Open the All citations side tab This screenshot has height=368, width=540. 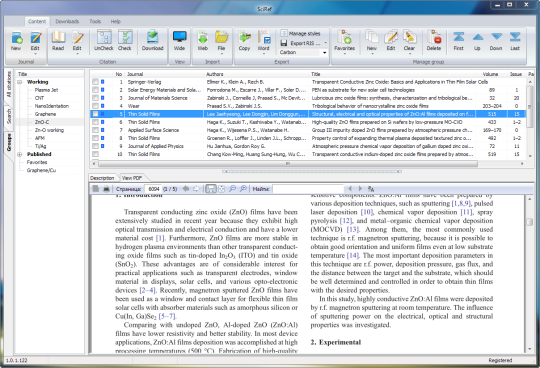[x=9, y=84]
